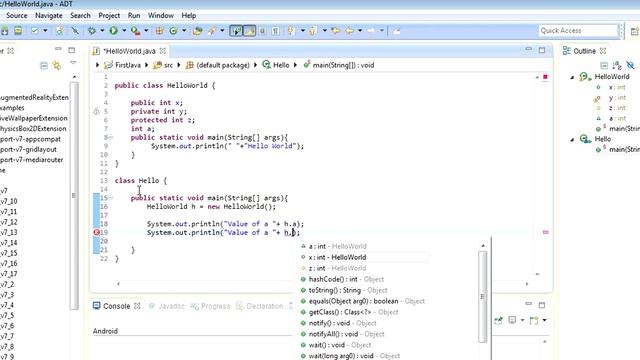Click the Run external tools icon
Viewport: 640px width, 360px height.
coord(135,31)
